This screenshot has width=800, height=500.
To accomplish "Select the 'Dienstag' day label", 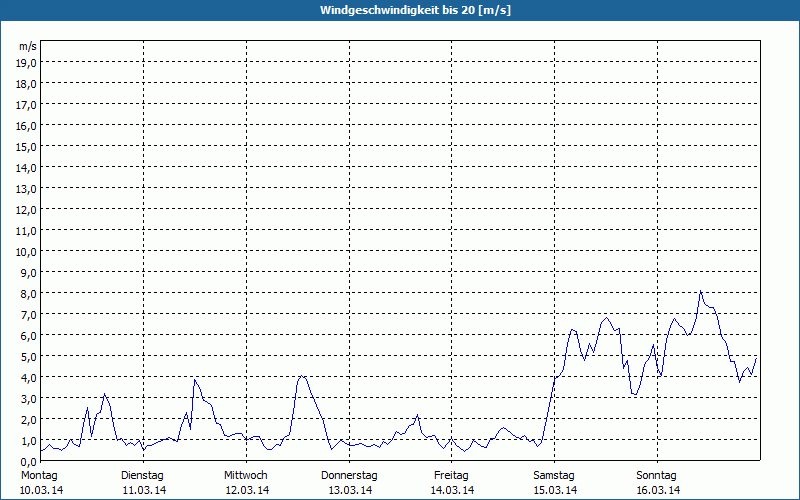I will [x=142, y=476].
